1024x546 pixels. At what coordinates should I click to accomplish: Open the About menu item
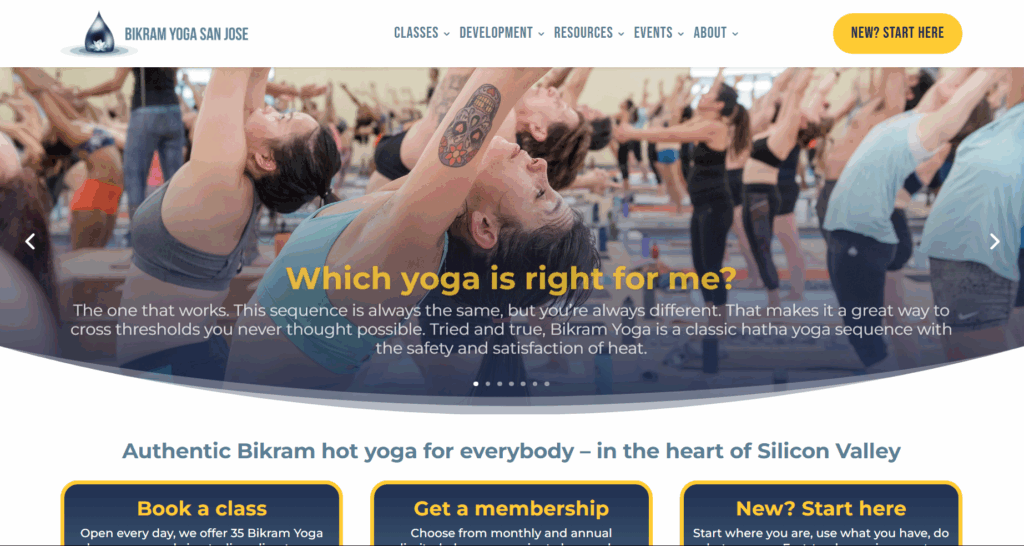pos(716,33)
